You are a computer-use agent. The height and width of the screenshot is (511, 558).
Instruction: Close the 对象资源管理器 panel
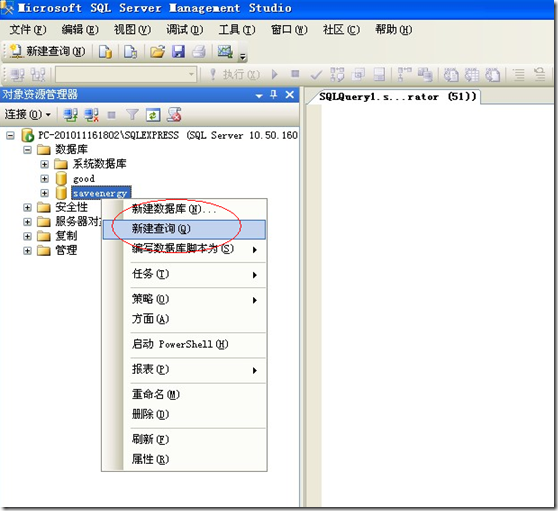[290, 95]
